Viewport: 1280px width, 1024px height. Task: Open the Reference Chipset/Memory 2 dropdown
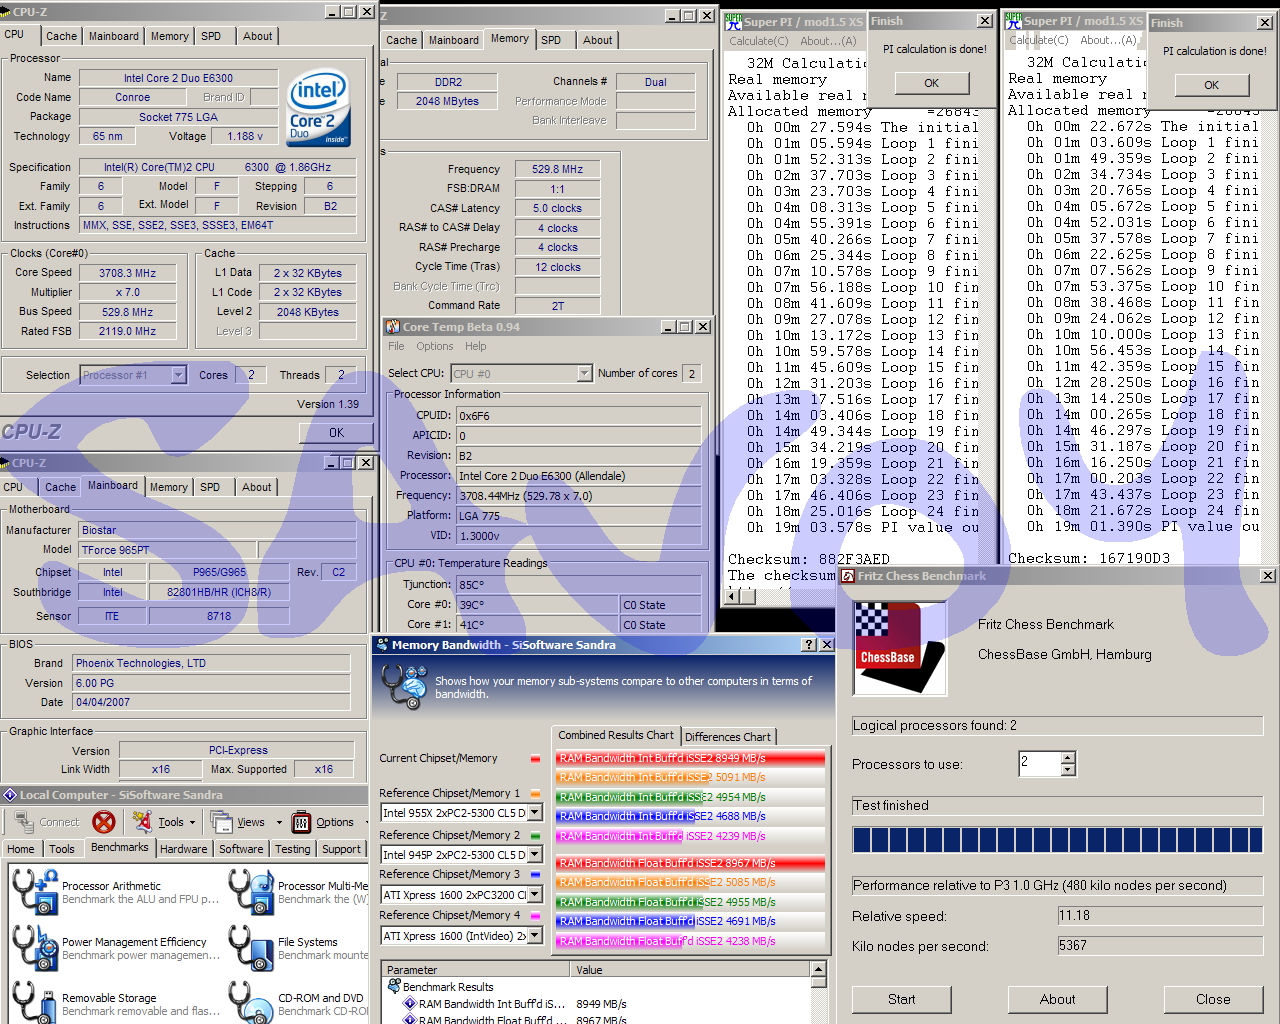[x=535, y=855]
